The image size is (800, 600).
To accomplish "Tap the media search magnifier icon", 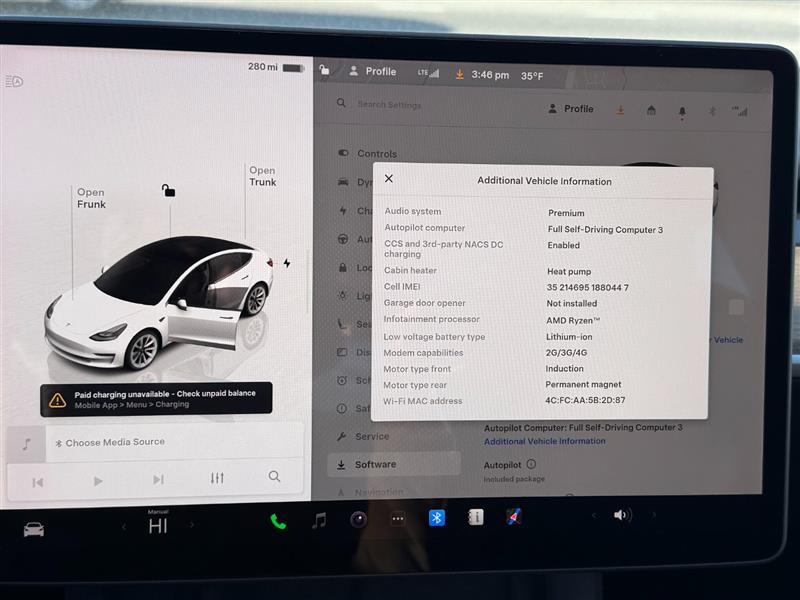I will click(x=274, y=476).
